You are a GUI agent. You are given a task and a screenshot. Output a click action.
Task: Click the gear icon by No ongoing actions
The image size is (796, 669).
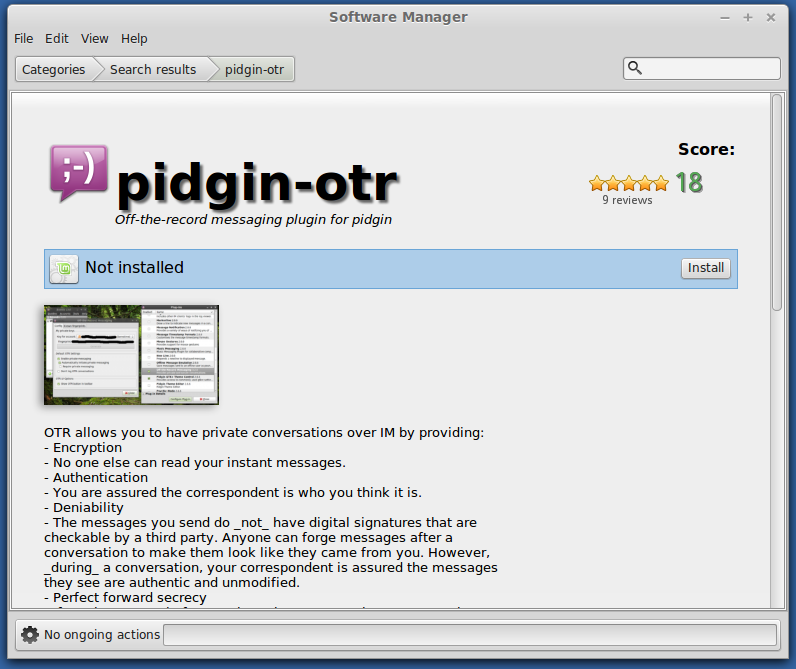(30, 634)
